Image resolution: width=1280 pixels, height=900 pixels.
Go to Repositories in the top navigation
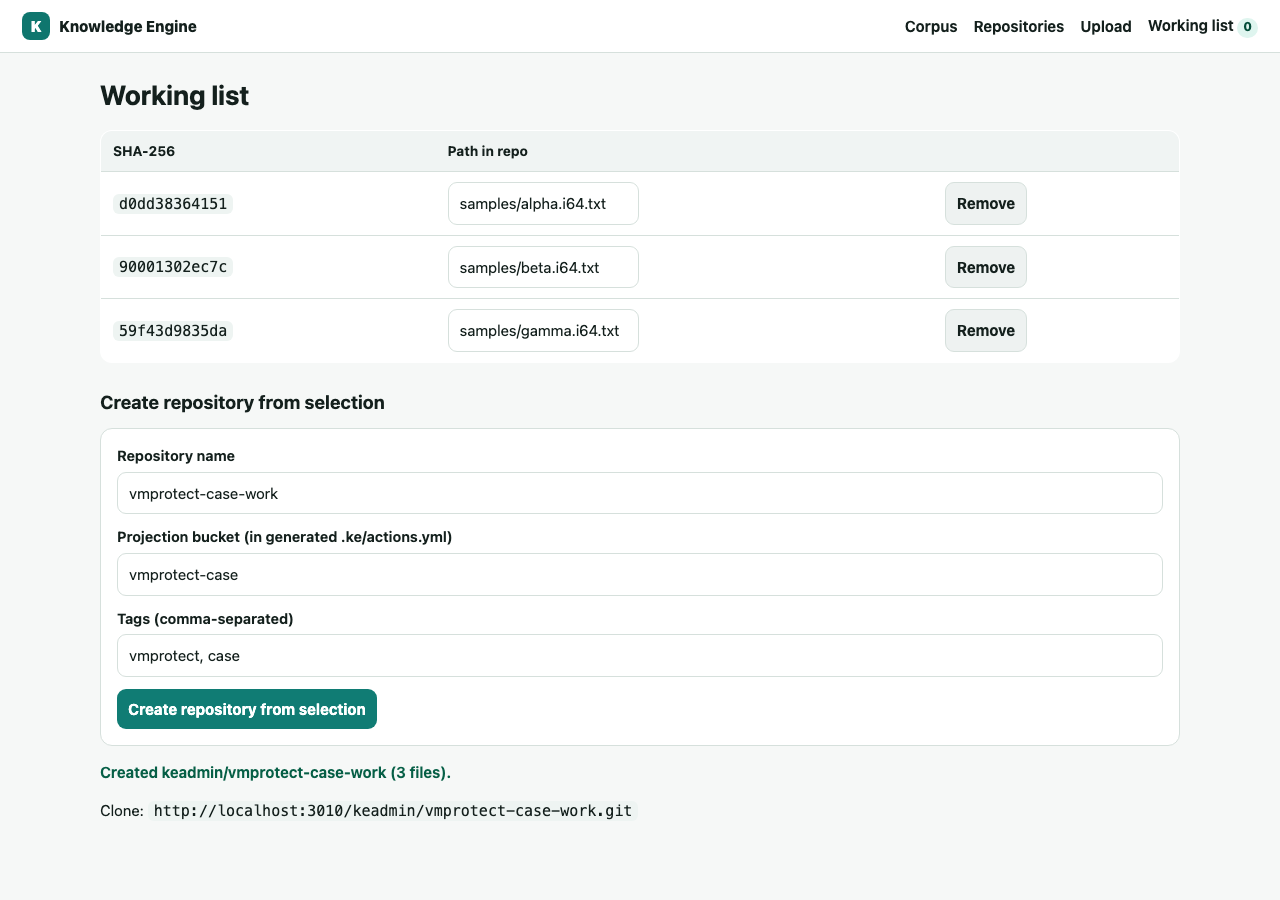[1019, 27]
